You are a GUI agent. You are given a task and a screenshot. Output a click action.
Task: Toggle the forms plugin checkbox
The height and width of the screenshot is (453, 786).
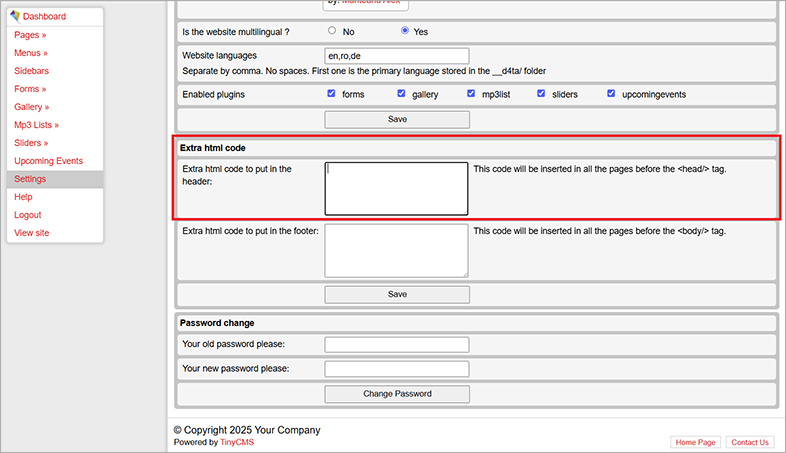(332, 94)
